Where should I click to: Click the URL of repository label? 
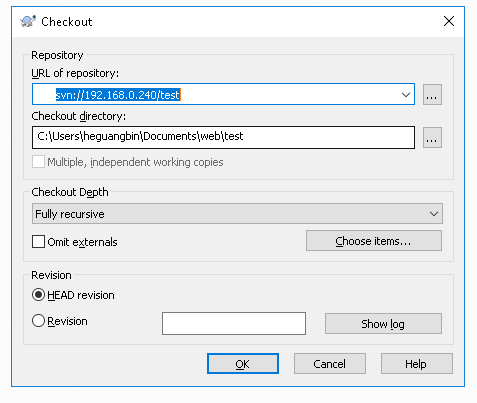coord(75,73)
